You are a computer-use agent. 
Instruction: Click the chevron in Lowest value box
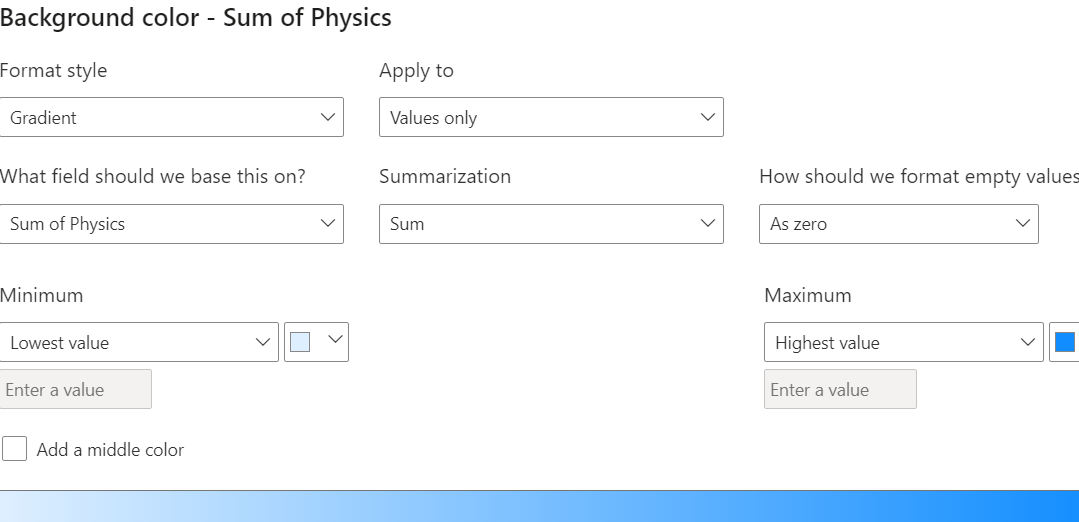263,342
